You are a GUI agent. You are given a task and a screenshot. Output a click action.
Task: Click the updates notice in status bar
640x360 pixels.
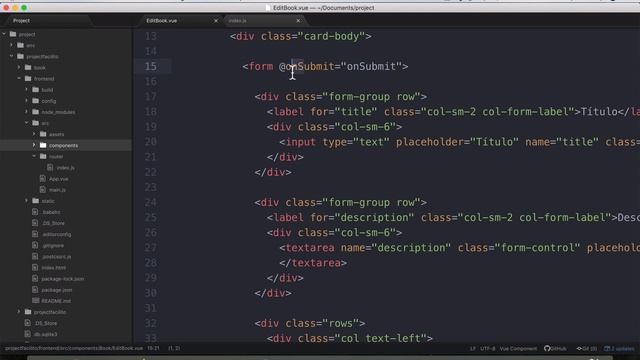click(x=619, y=348)
